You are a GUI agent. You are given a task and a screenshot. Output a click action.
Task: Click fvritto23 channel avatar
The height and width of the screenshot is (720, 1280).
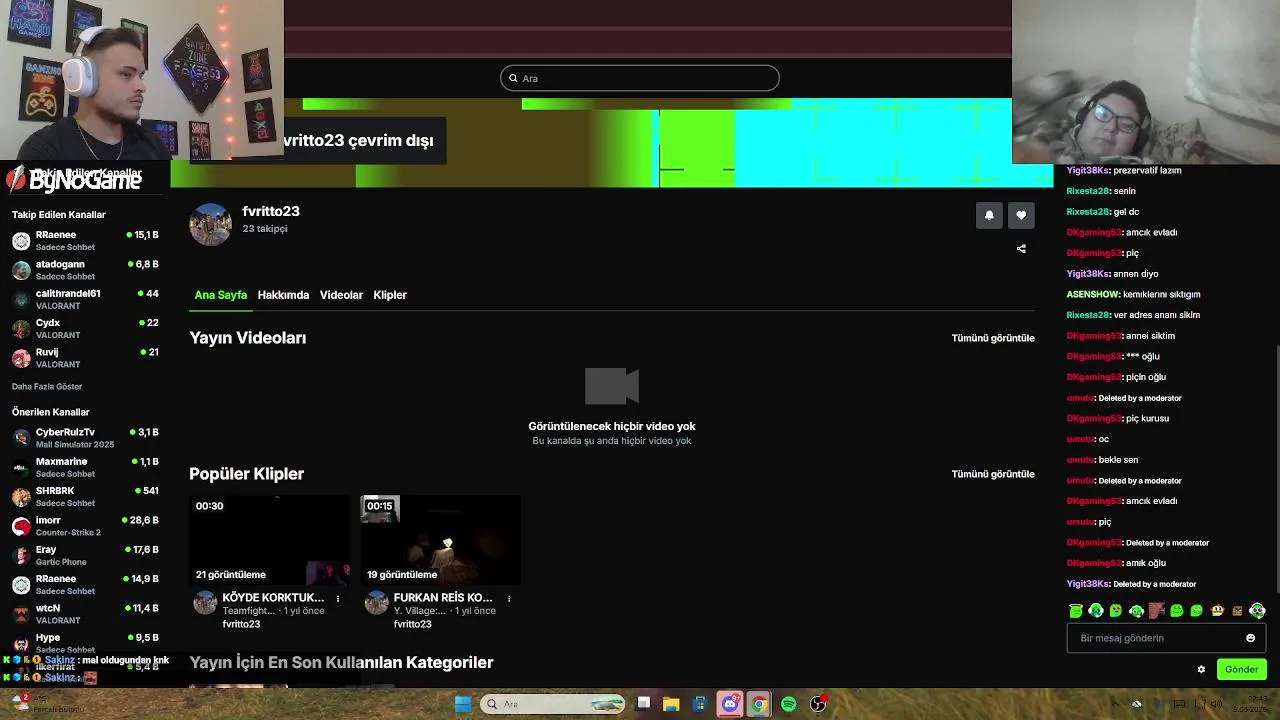pyautogui.click(x=210, y=224)
